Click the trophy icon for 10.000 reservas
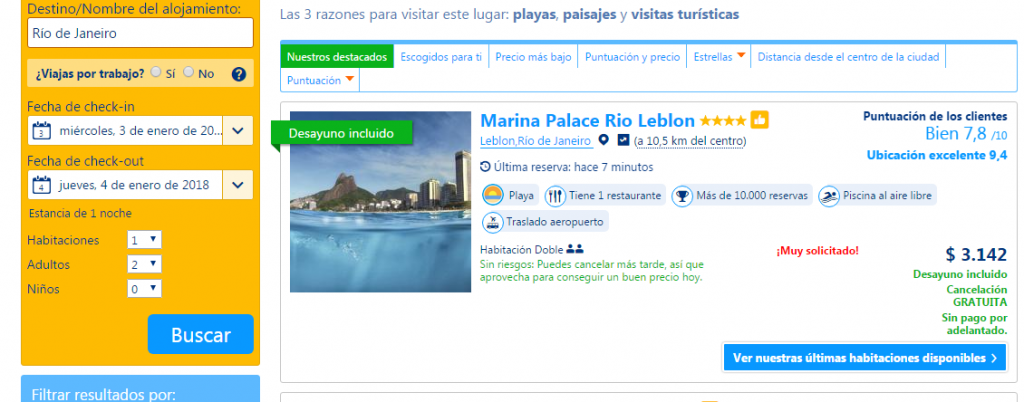 [682, 195]
